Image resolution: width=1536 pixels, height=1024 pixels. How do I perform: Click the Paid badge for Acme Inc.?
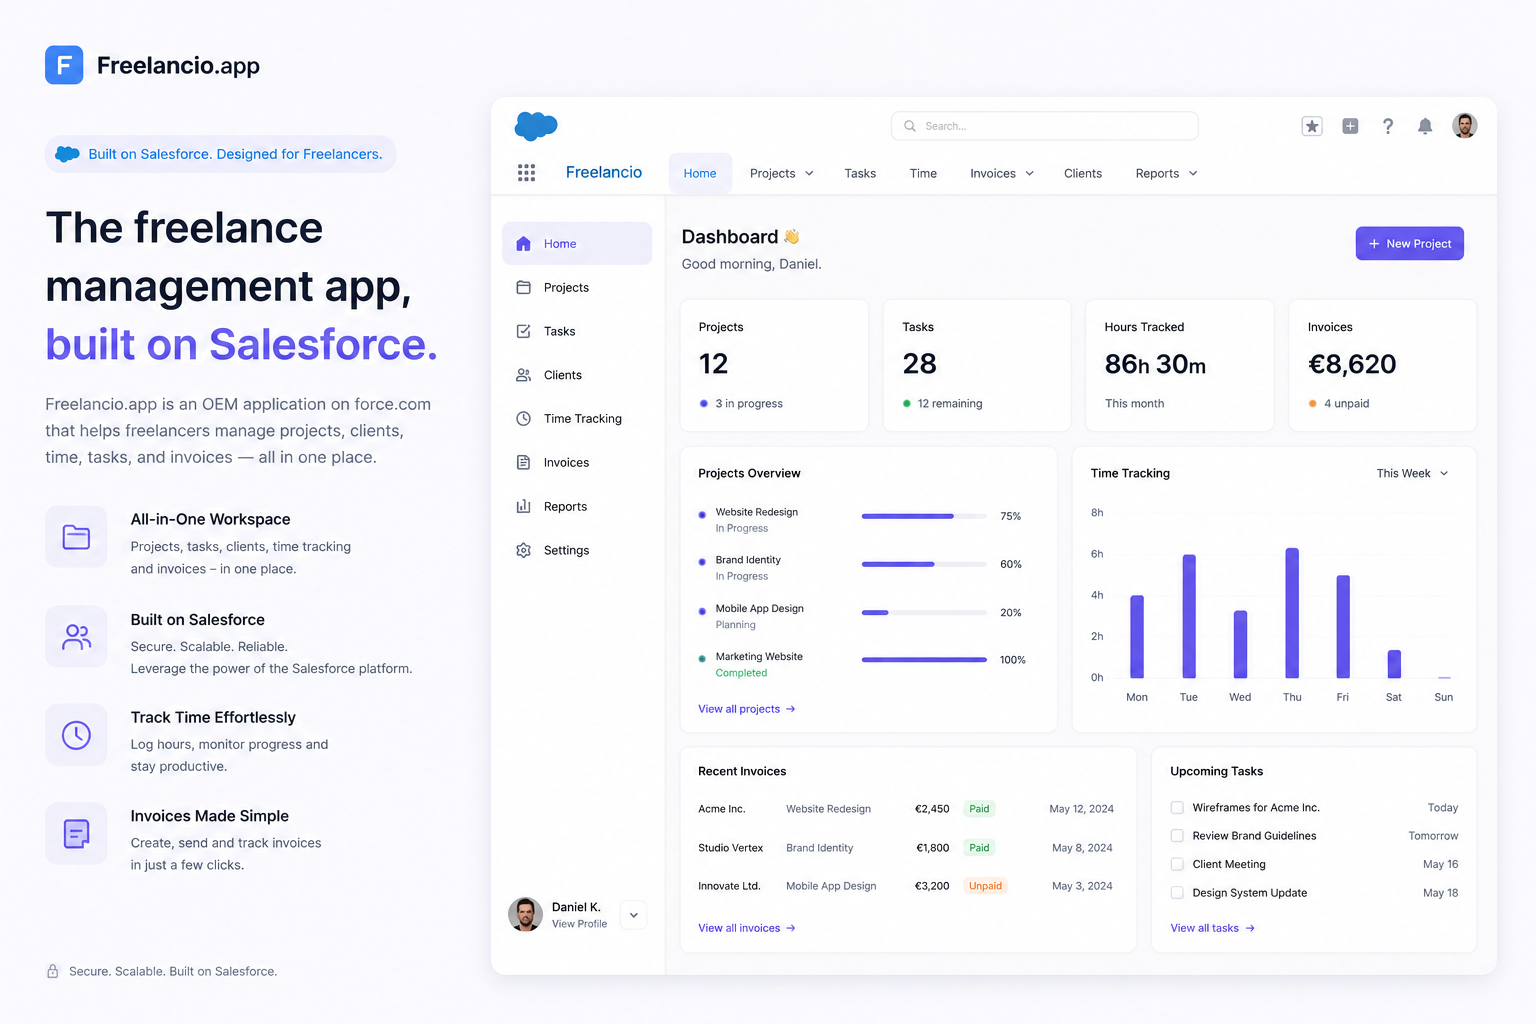[x=979, y=809]
